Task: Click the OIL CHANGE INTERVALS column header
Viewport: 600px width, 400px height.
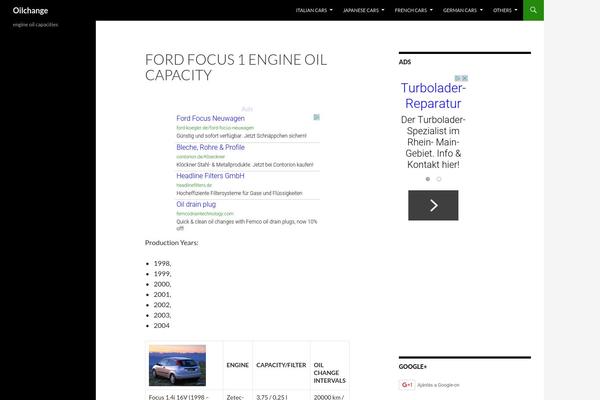Action: tap(329, 373)
